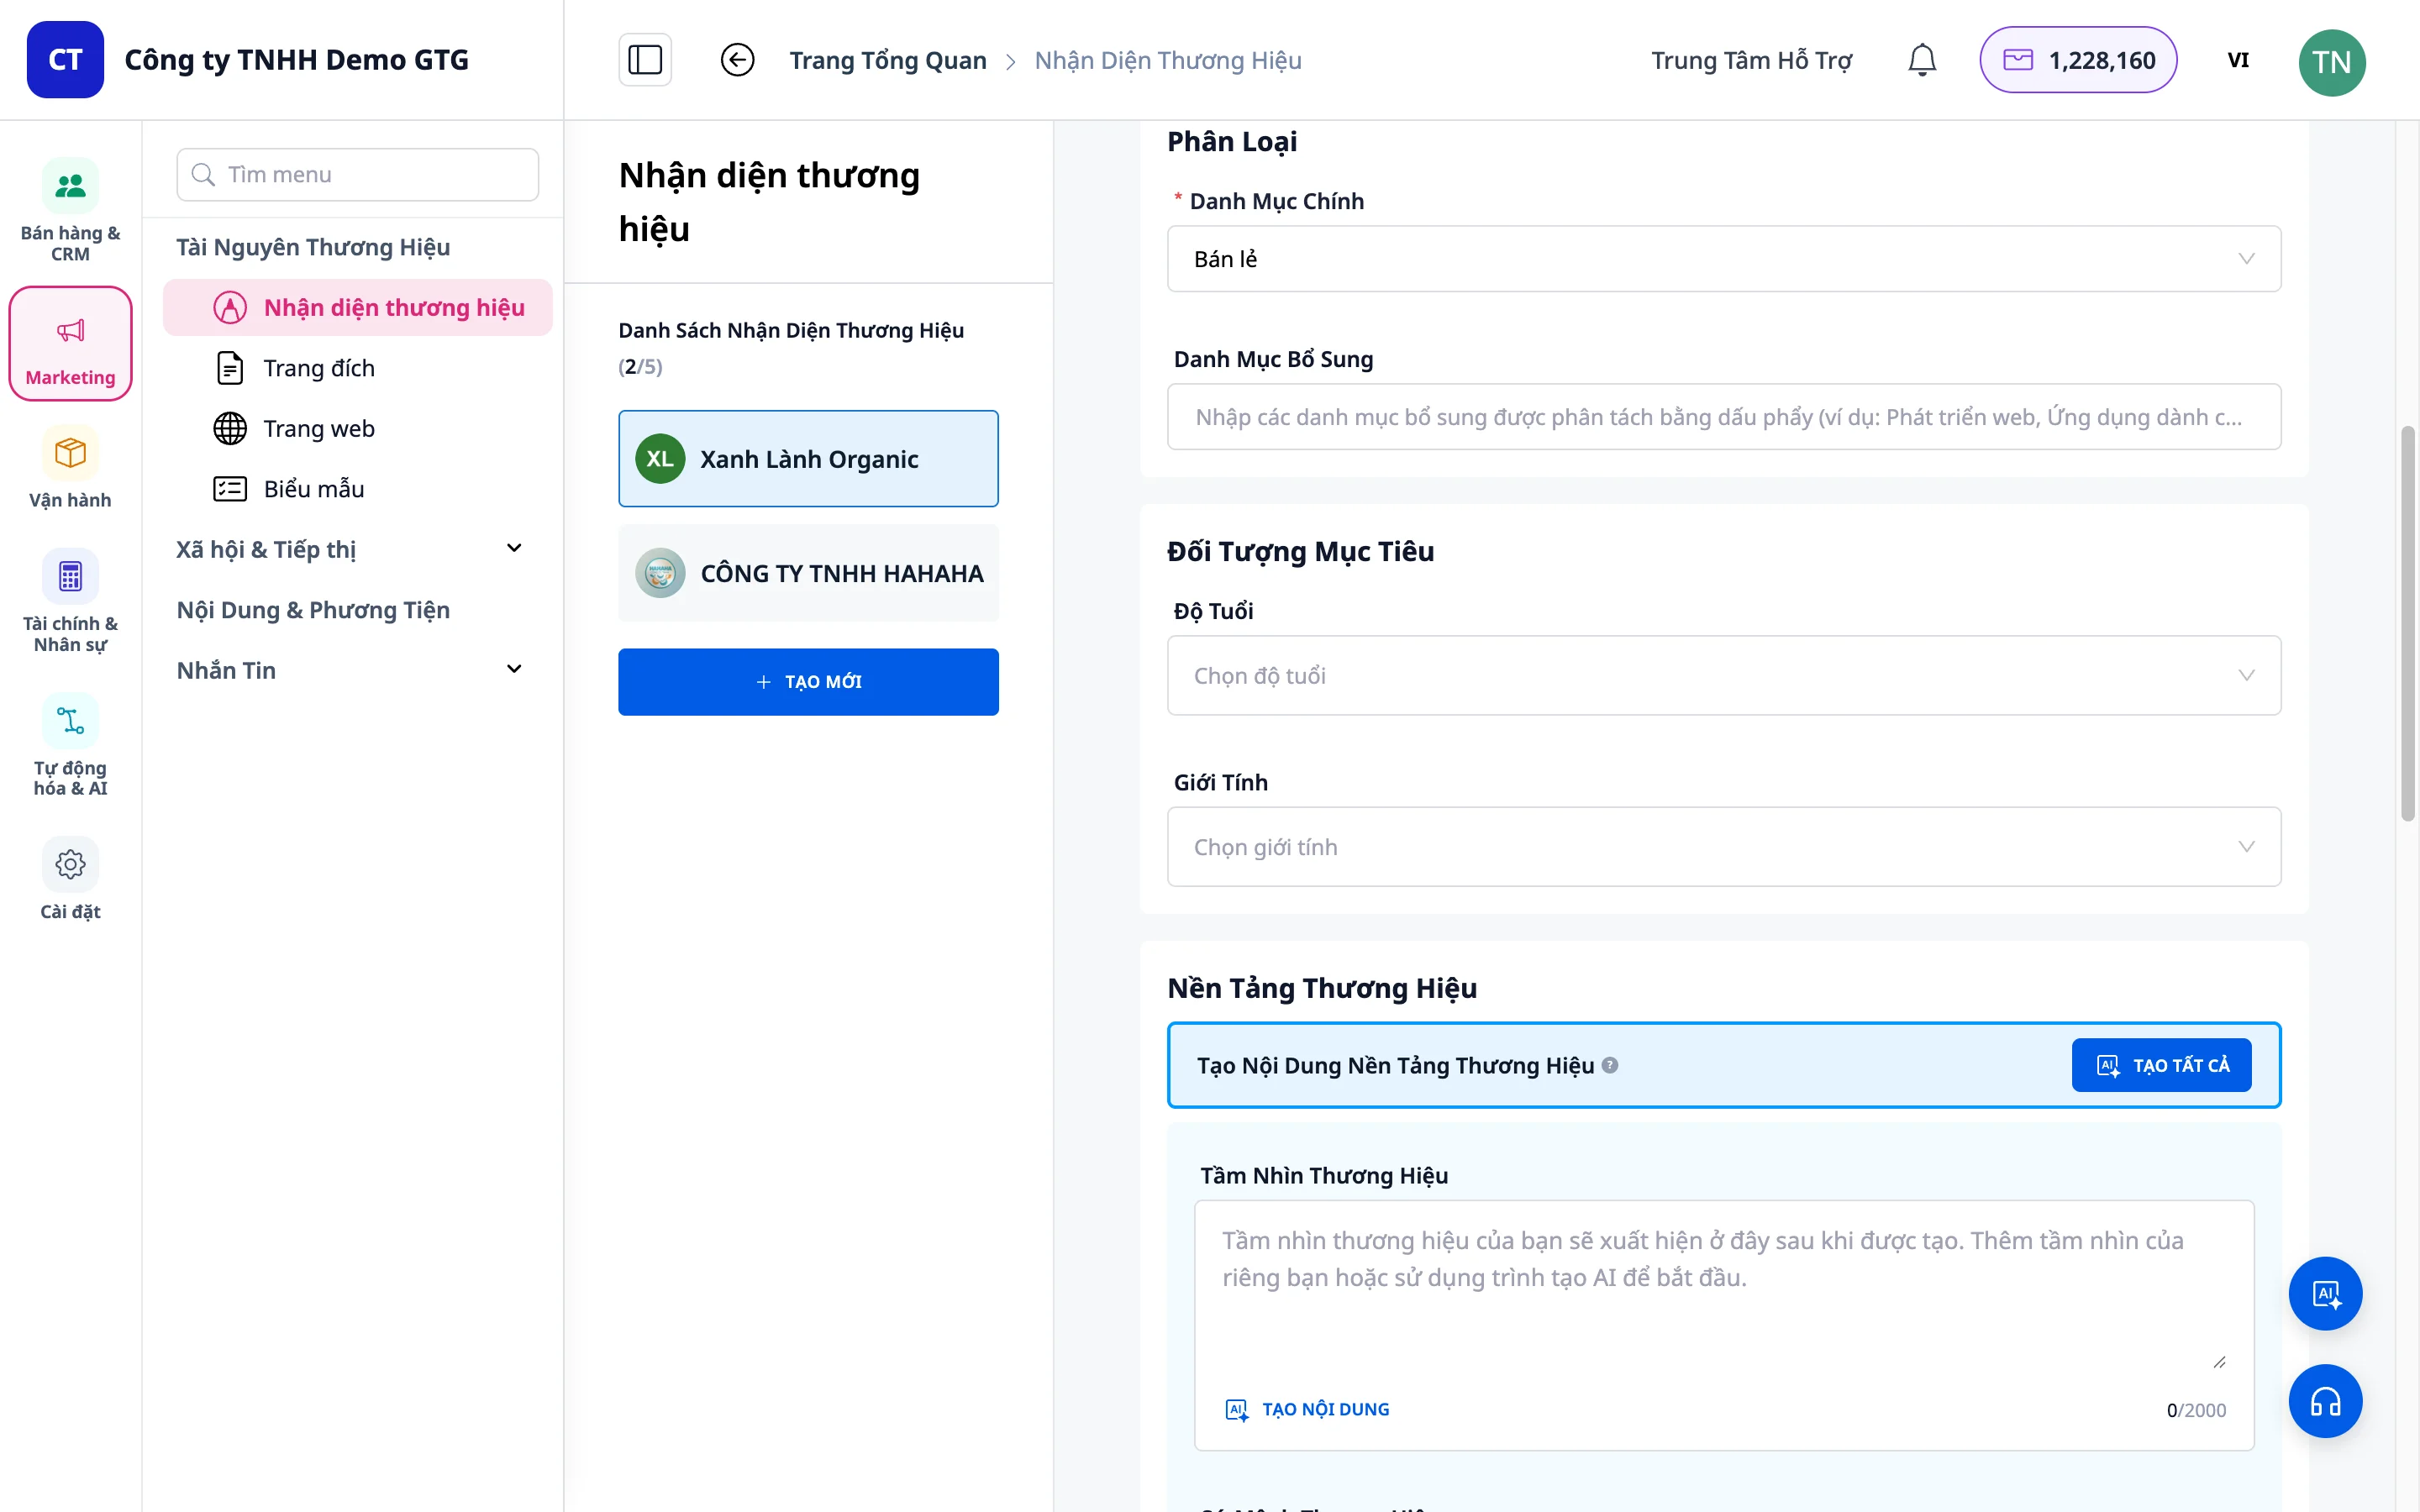Expand the Nhắn Tin menu section
This screenshot has height=1512, width=2420.
(x=352, y=670)
